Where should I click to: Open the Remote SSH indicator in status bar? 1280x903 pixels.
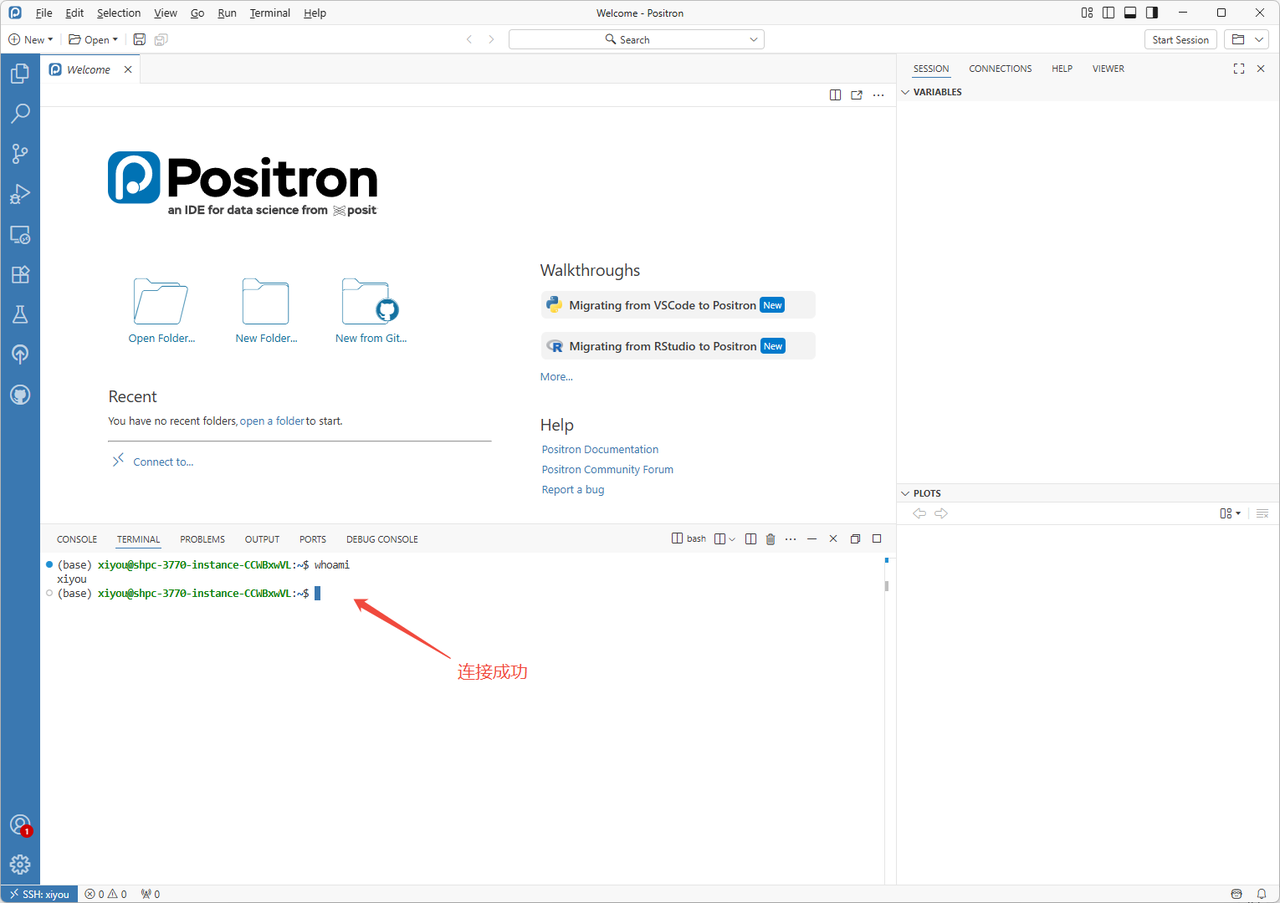coord(38,893)
